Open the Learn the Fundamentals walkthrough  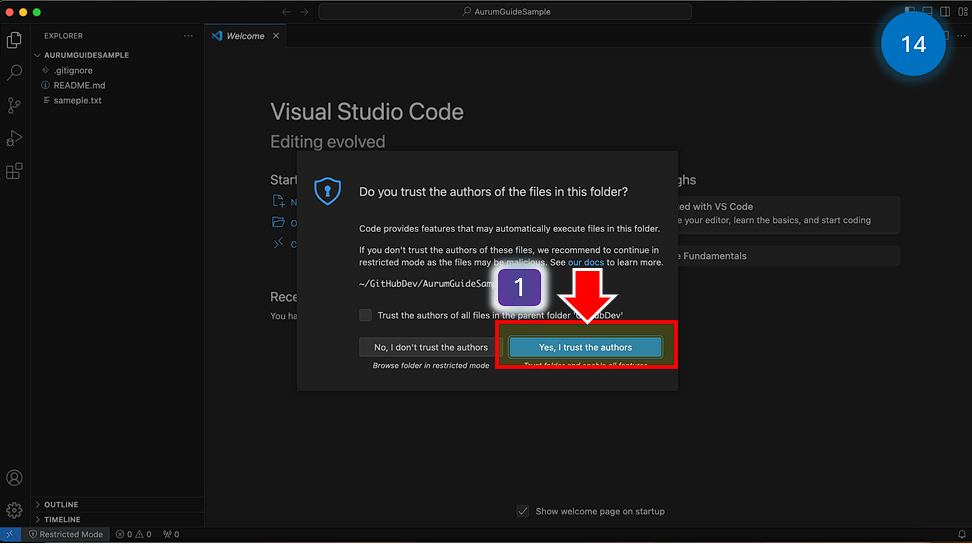pos(789,256)
